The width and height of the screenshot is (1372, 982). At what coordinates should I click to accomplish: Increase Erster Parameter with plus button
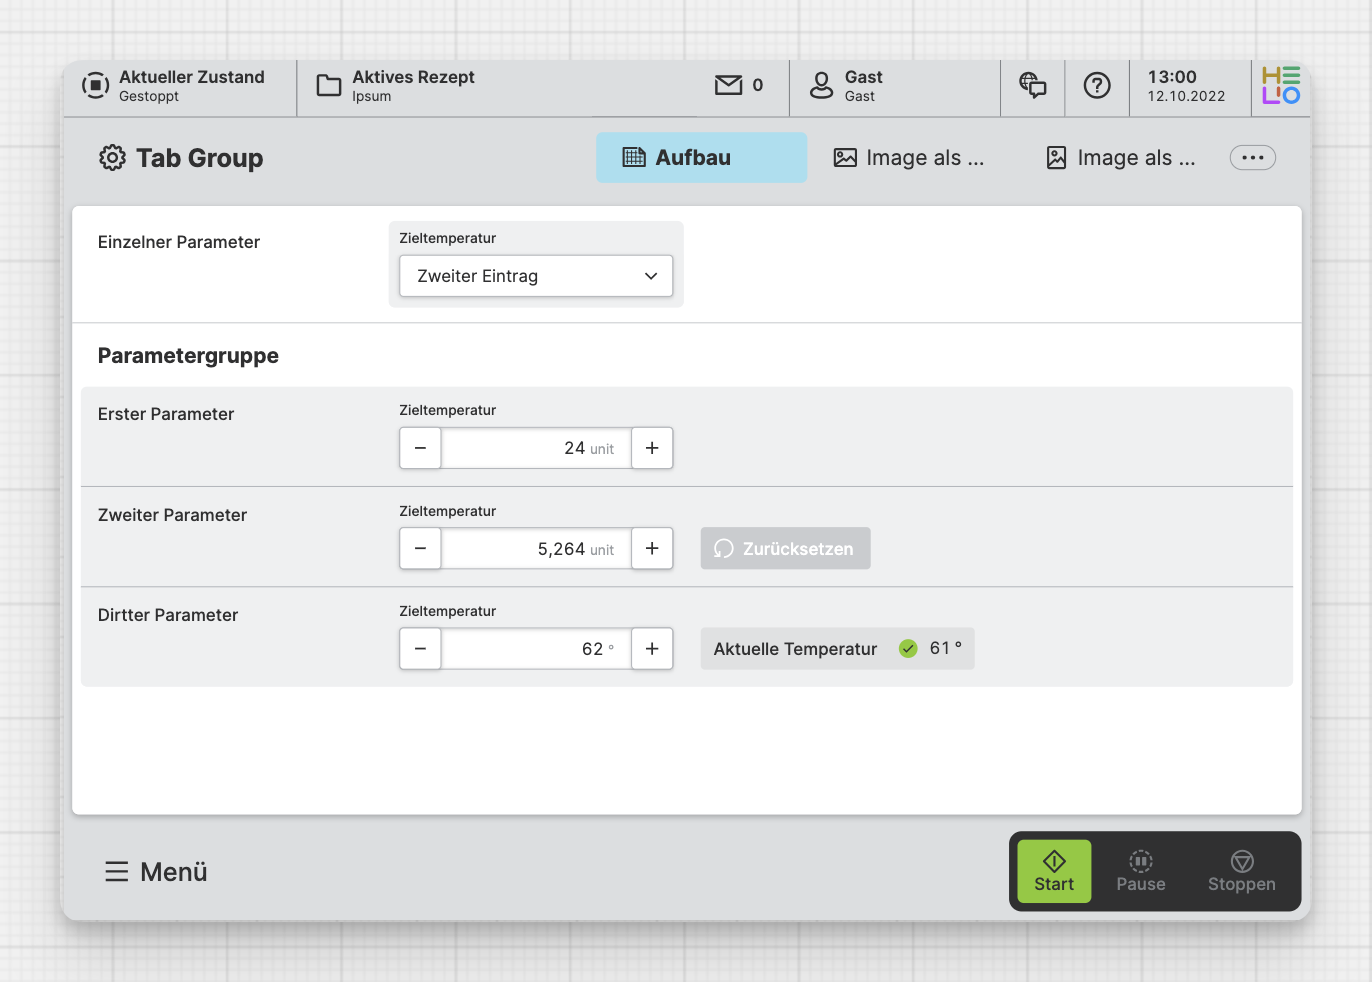point(652,448)
